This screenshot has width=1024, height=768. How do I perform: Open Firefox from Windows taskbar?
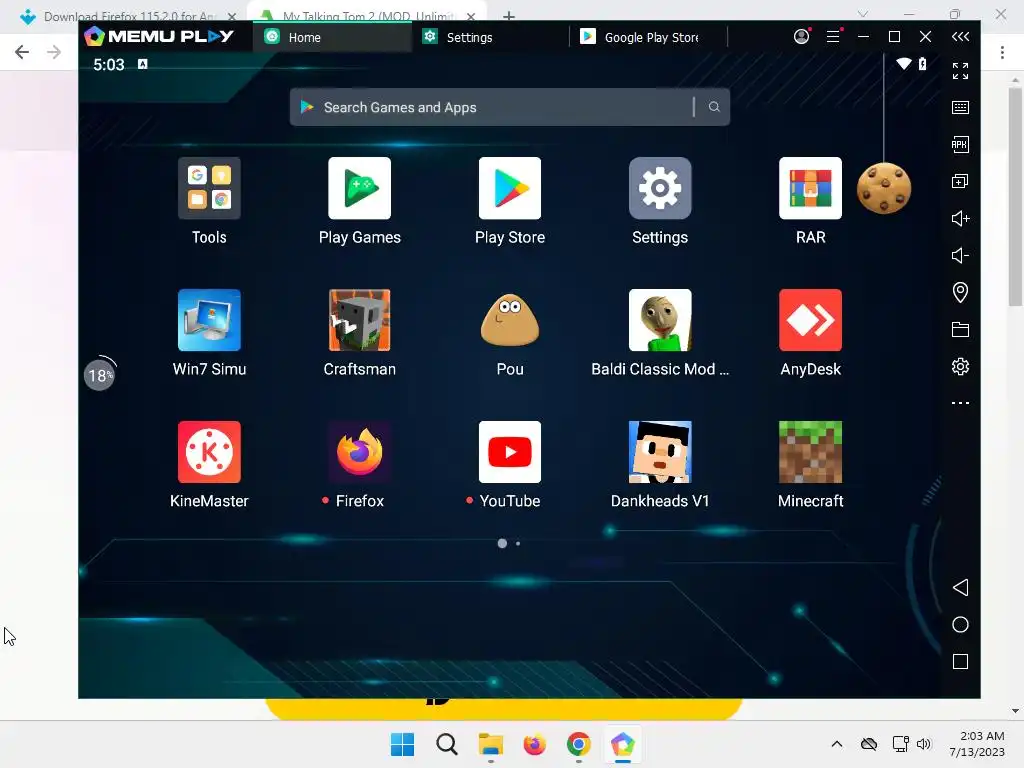(534, 744)
